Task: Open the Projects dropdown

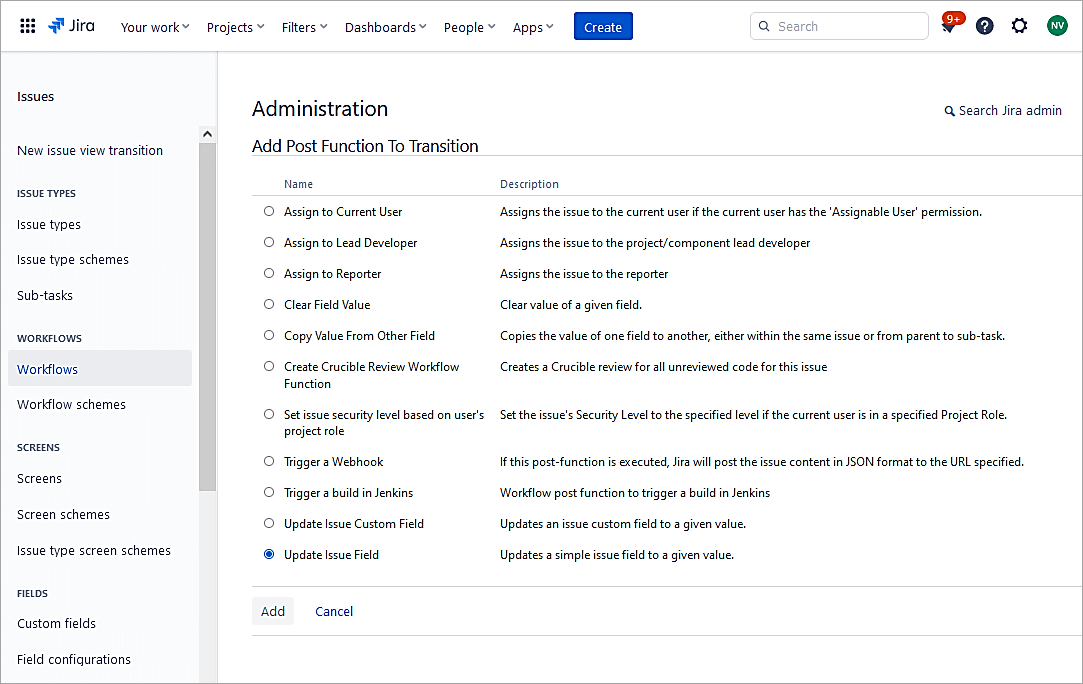Action: [x=234, y=27]
